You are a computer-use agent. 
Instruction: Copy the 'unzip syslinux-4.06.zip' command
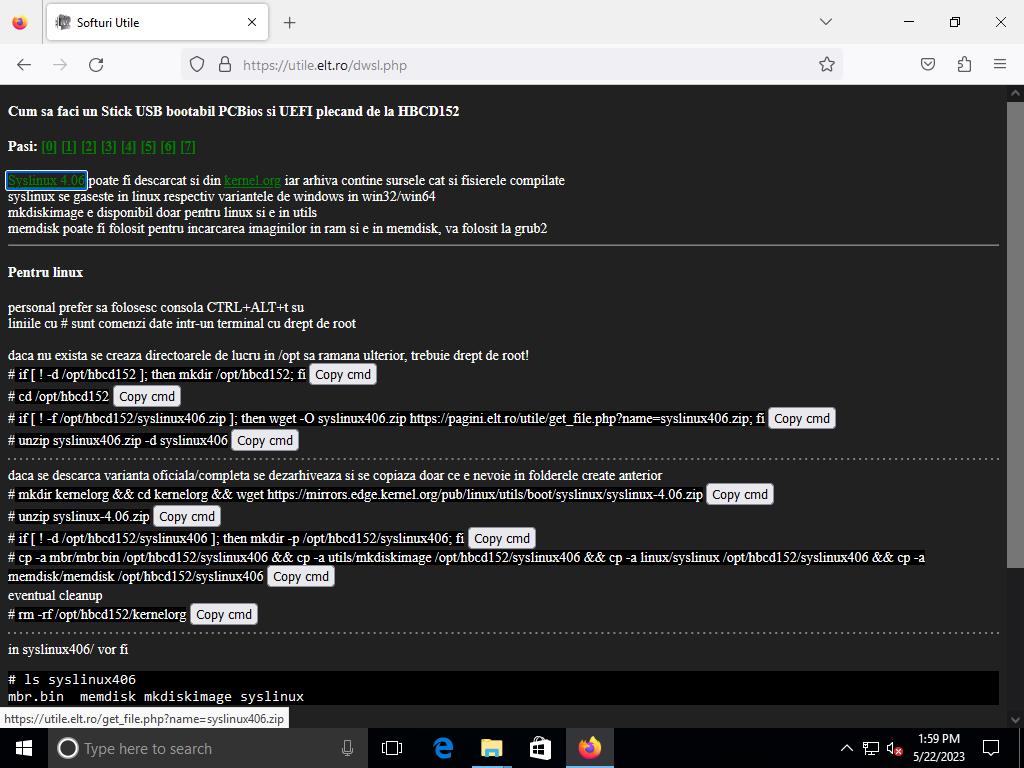point(187,516)
